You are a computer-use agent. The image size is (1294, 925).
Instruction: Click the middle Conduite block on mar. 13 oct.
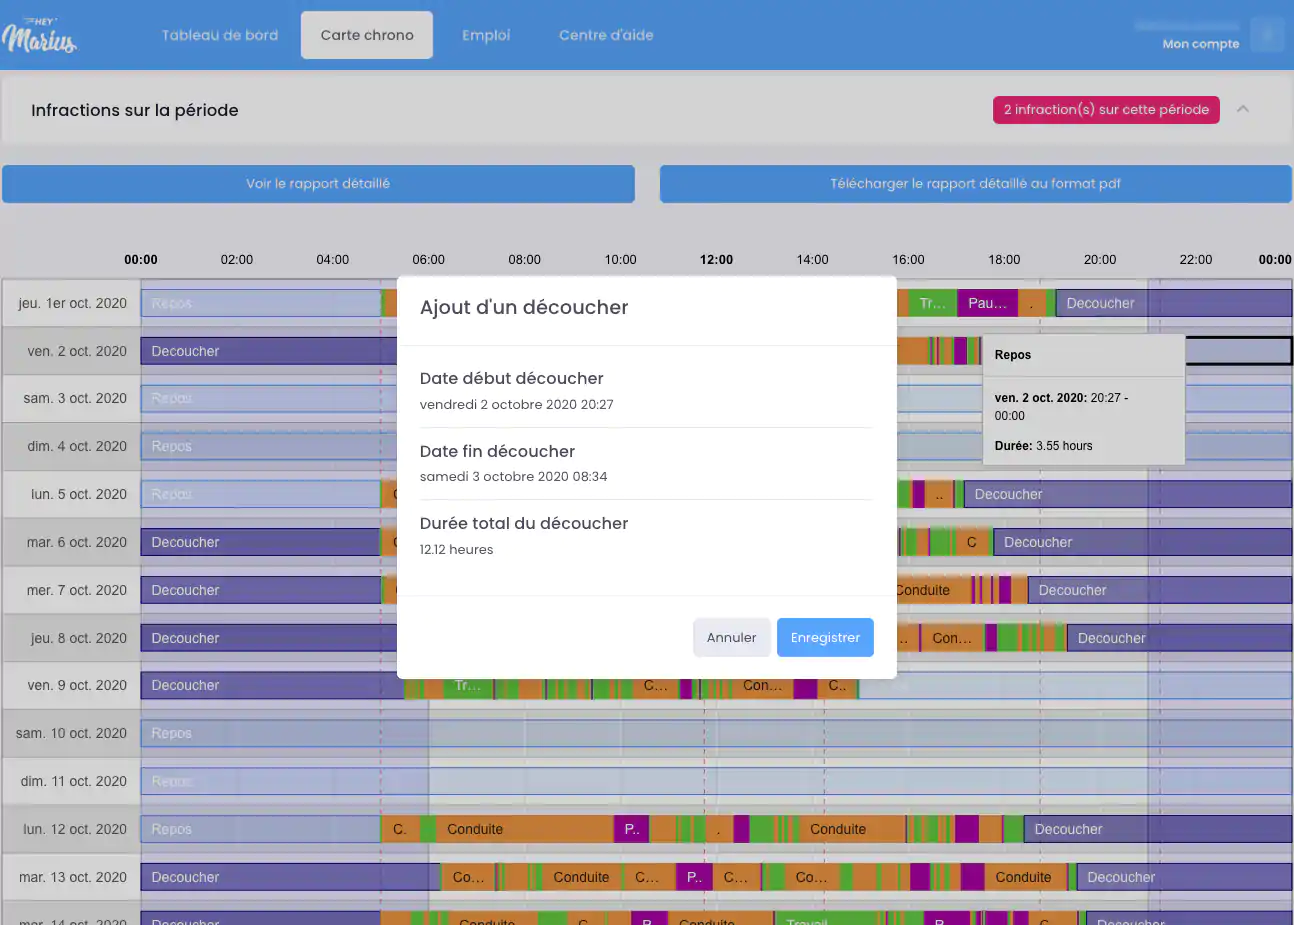(581, 877)
